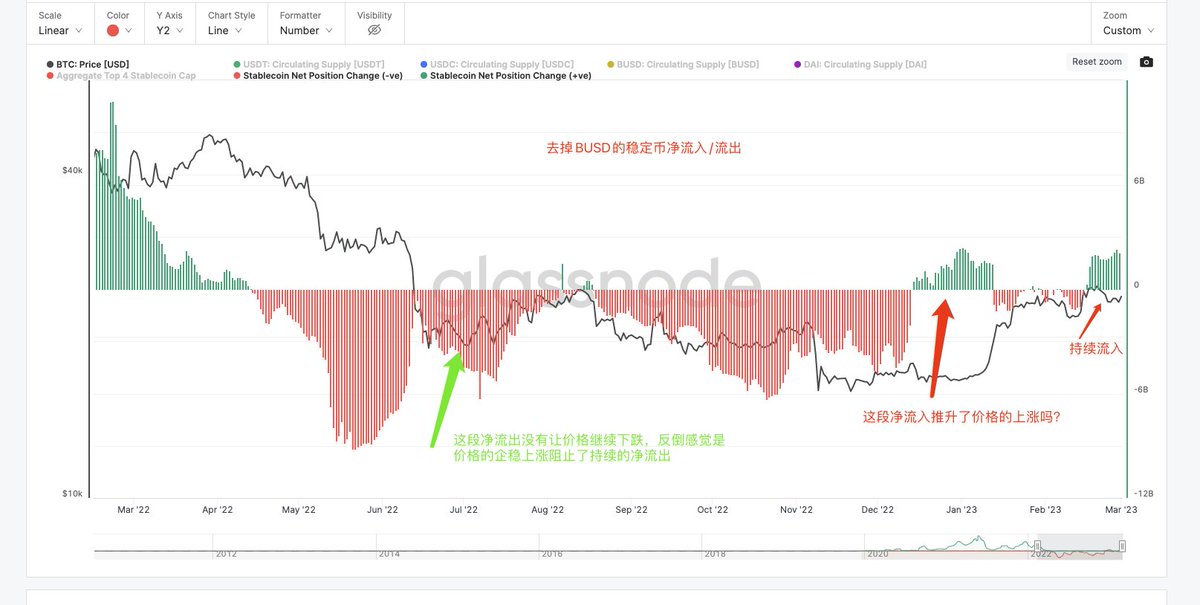Click 2018 on the navigator timeline

(x=714, y=553)
